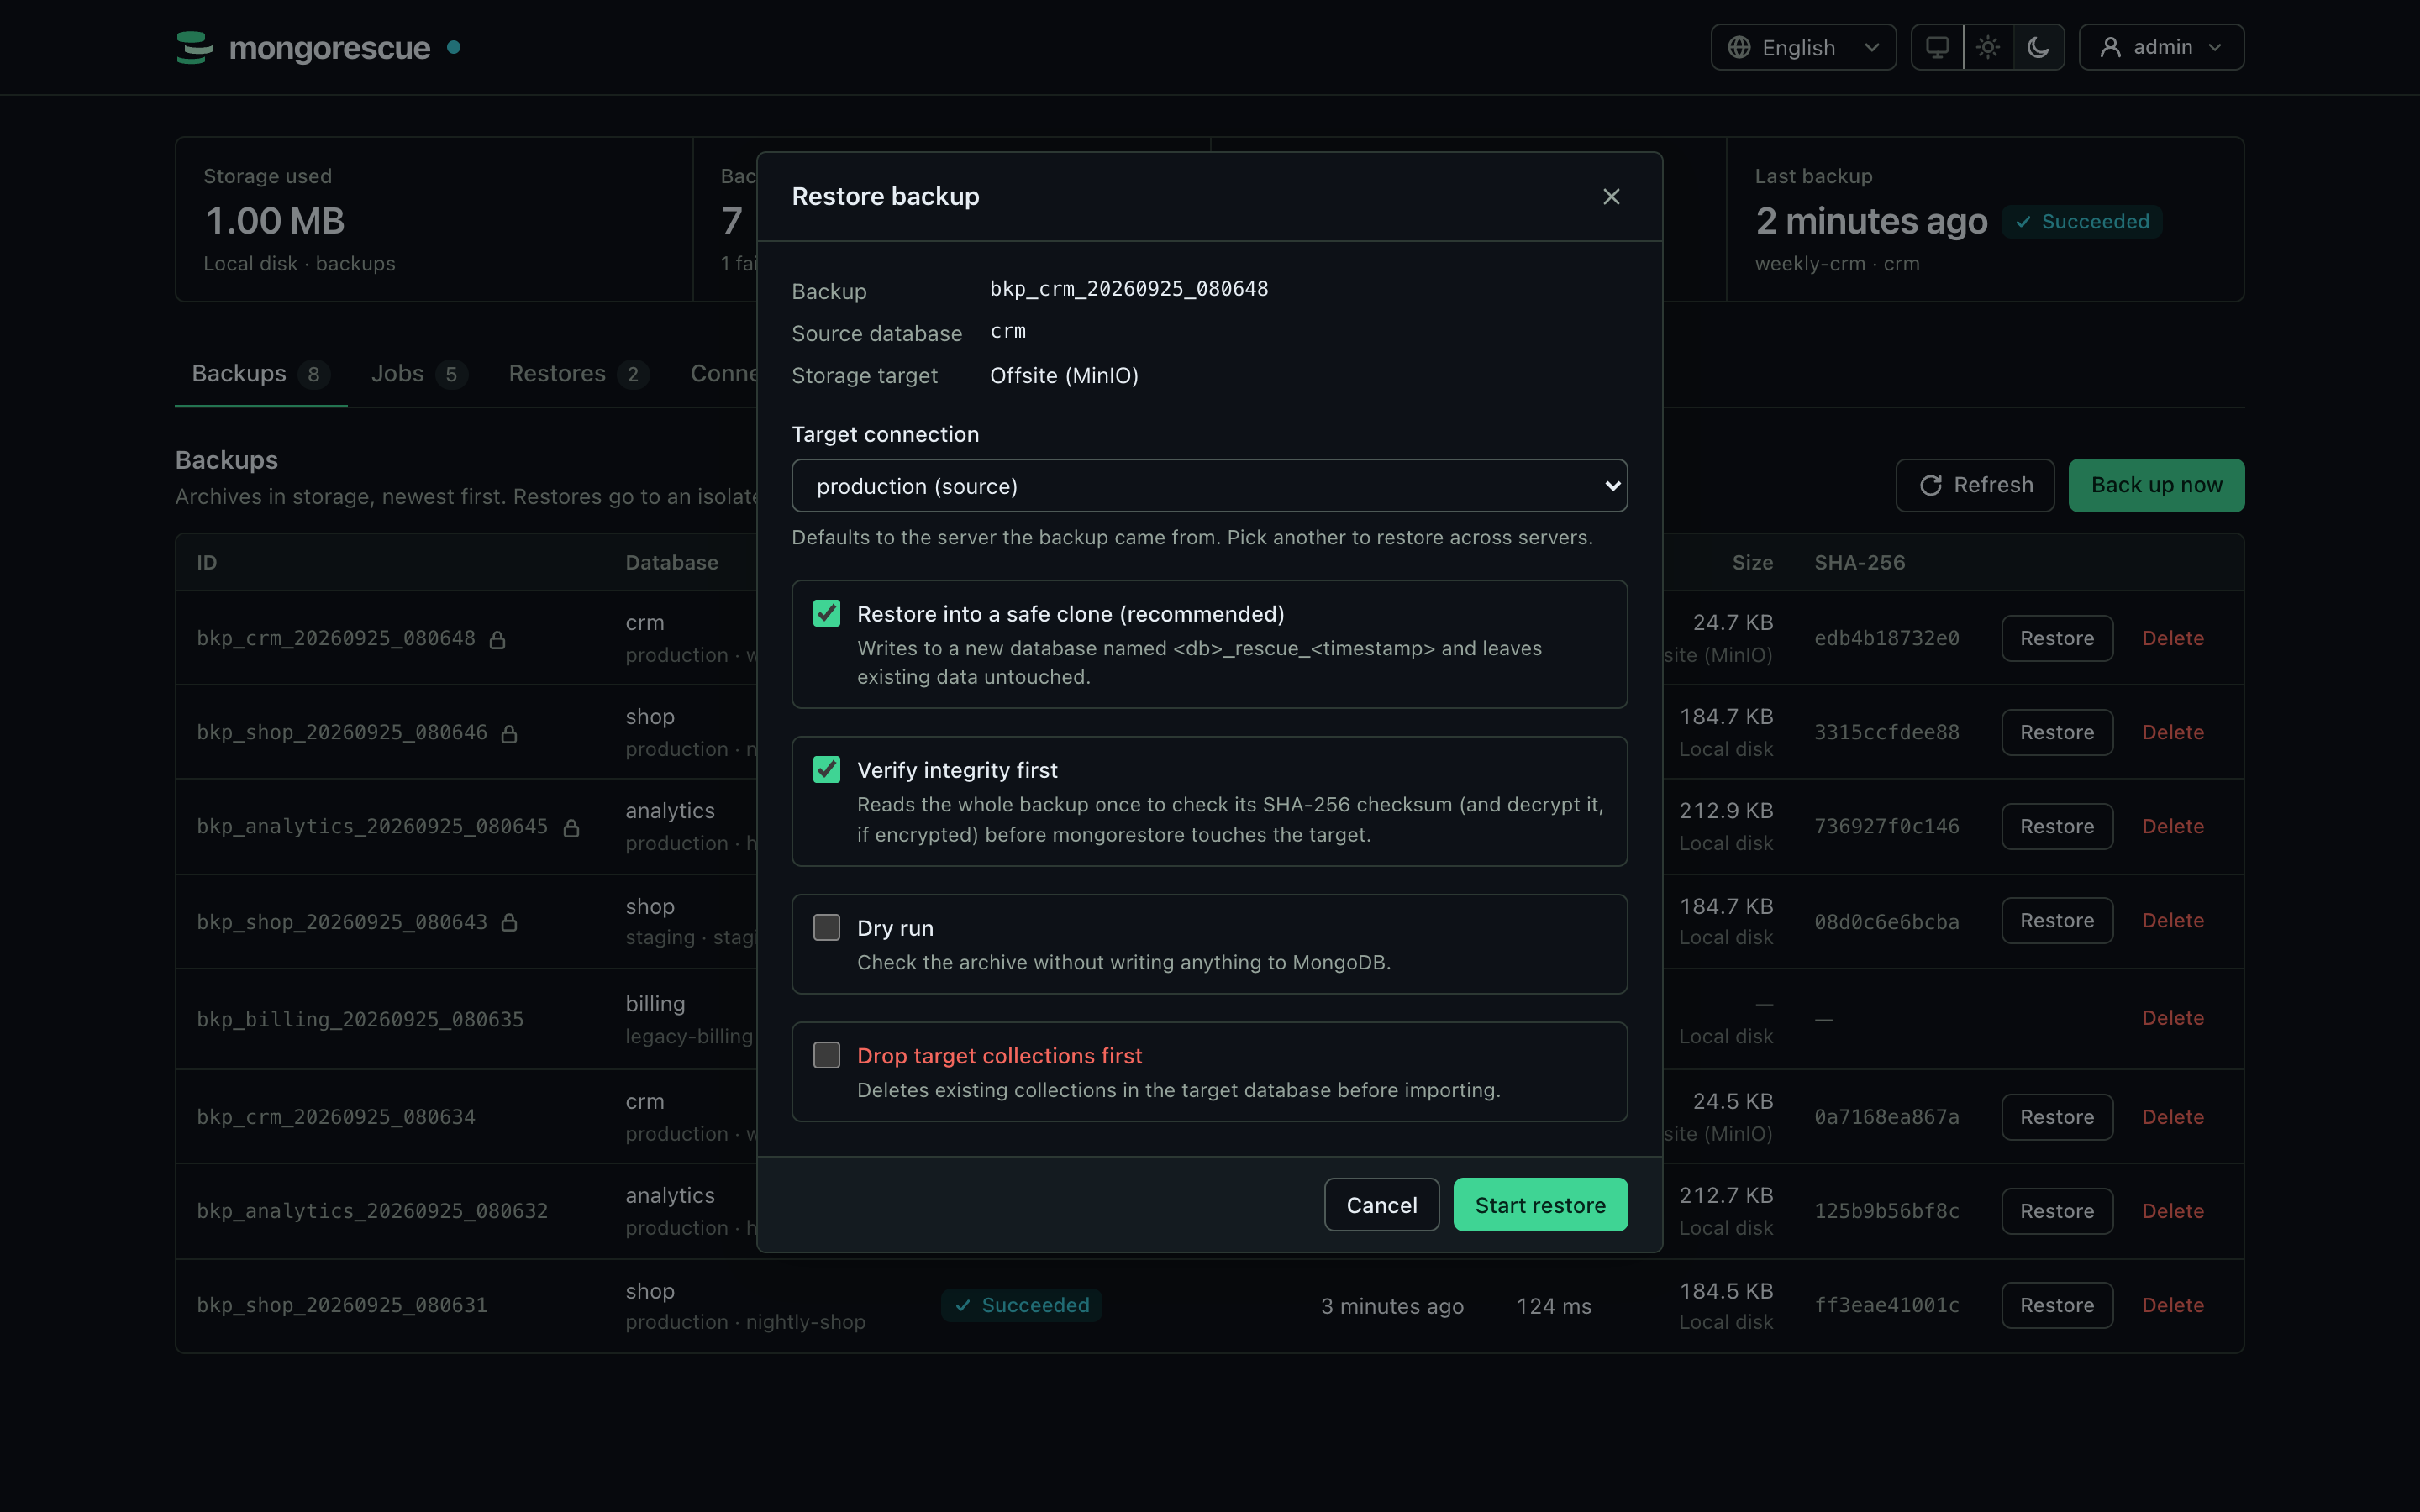Delete backup with hash 0a7168ea867a
Screen dimensions: 2420x1512
click(2172, 1117)
